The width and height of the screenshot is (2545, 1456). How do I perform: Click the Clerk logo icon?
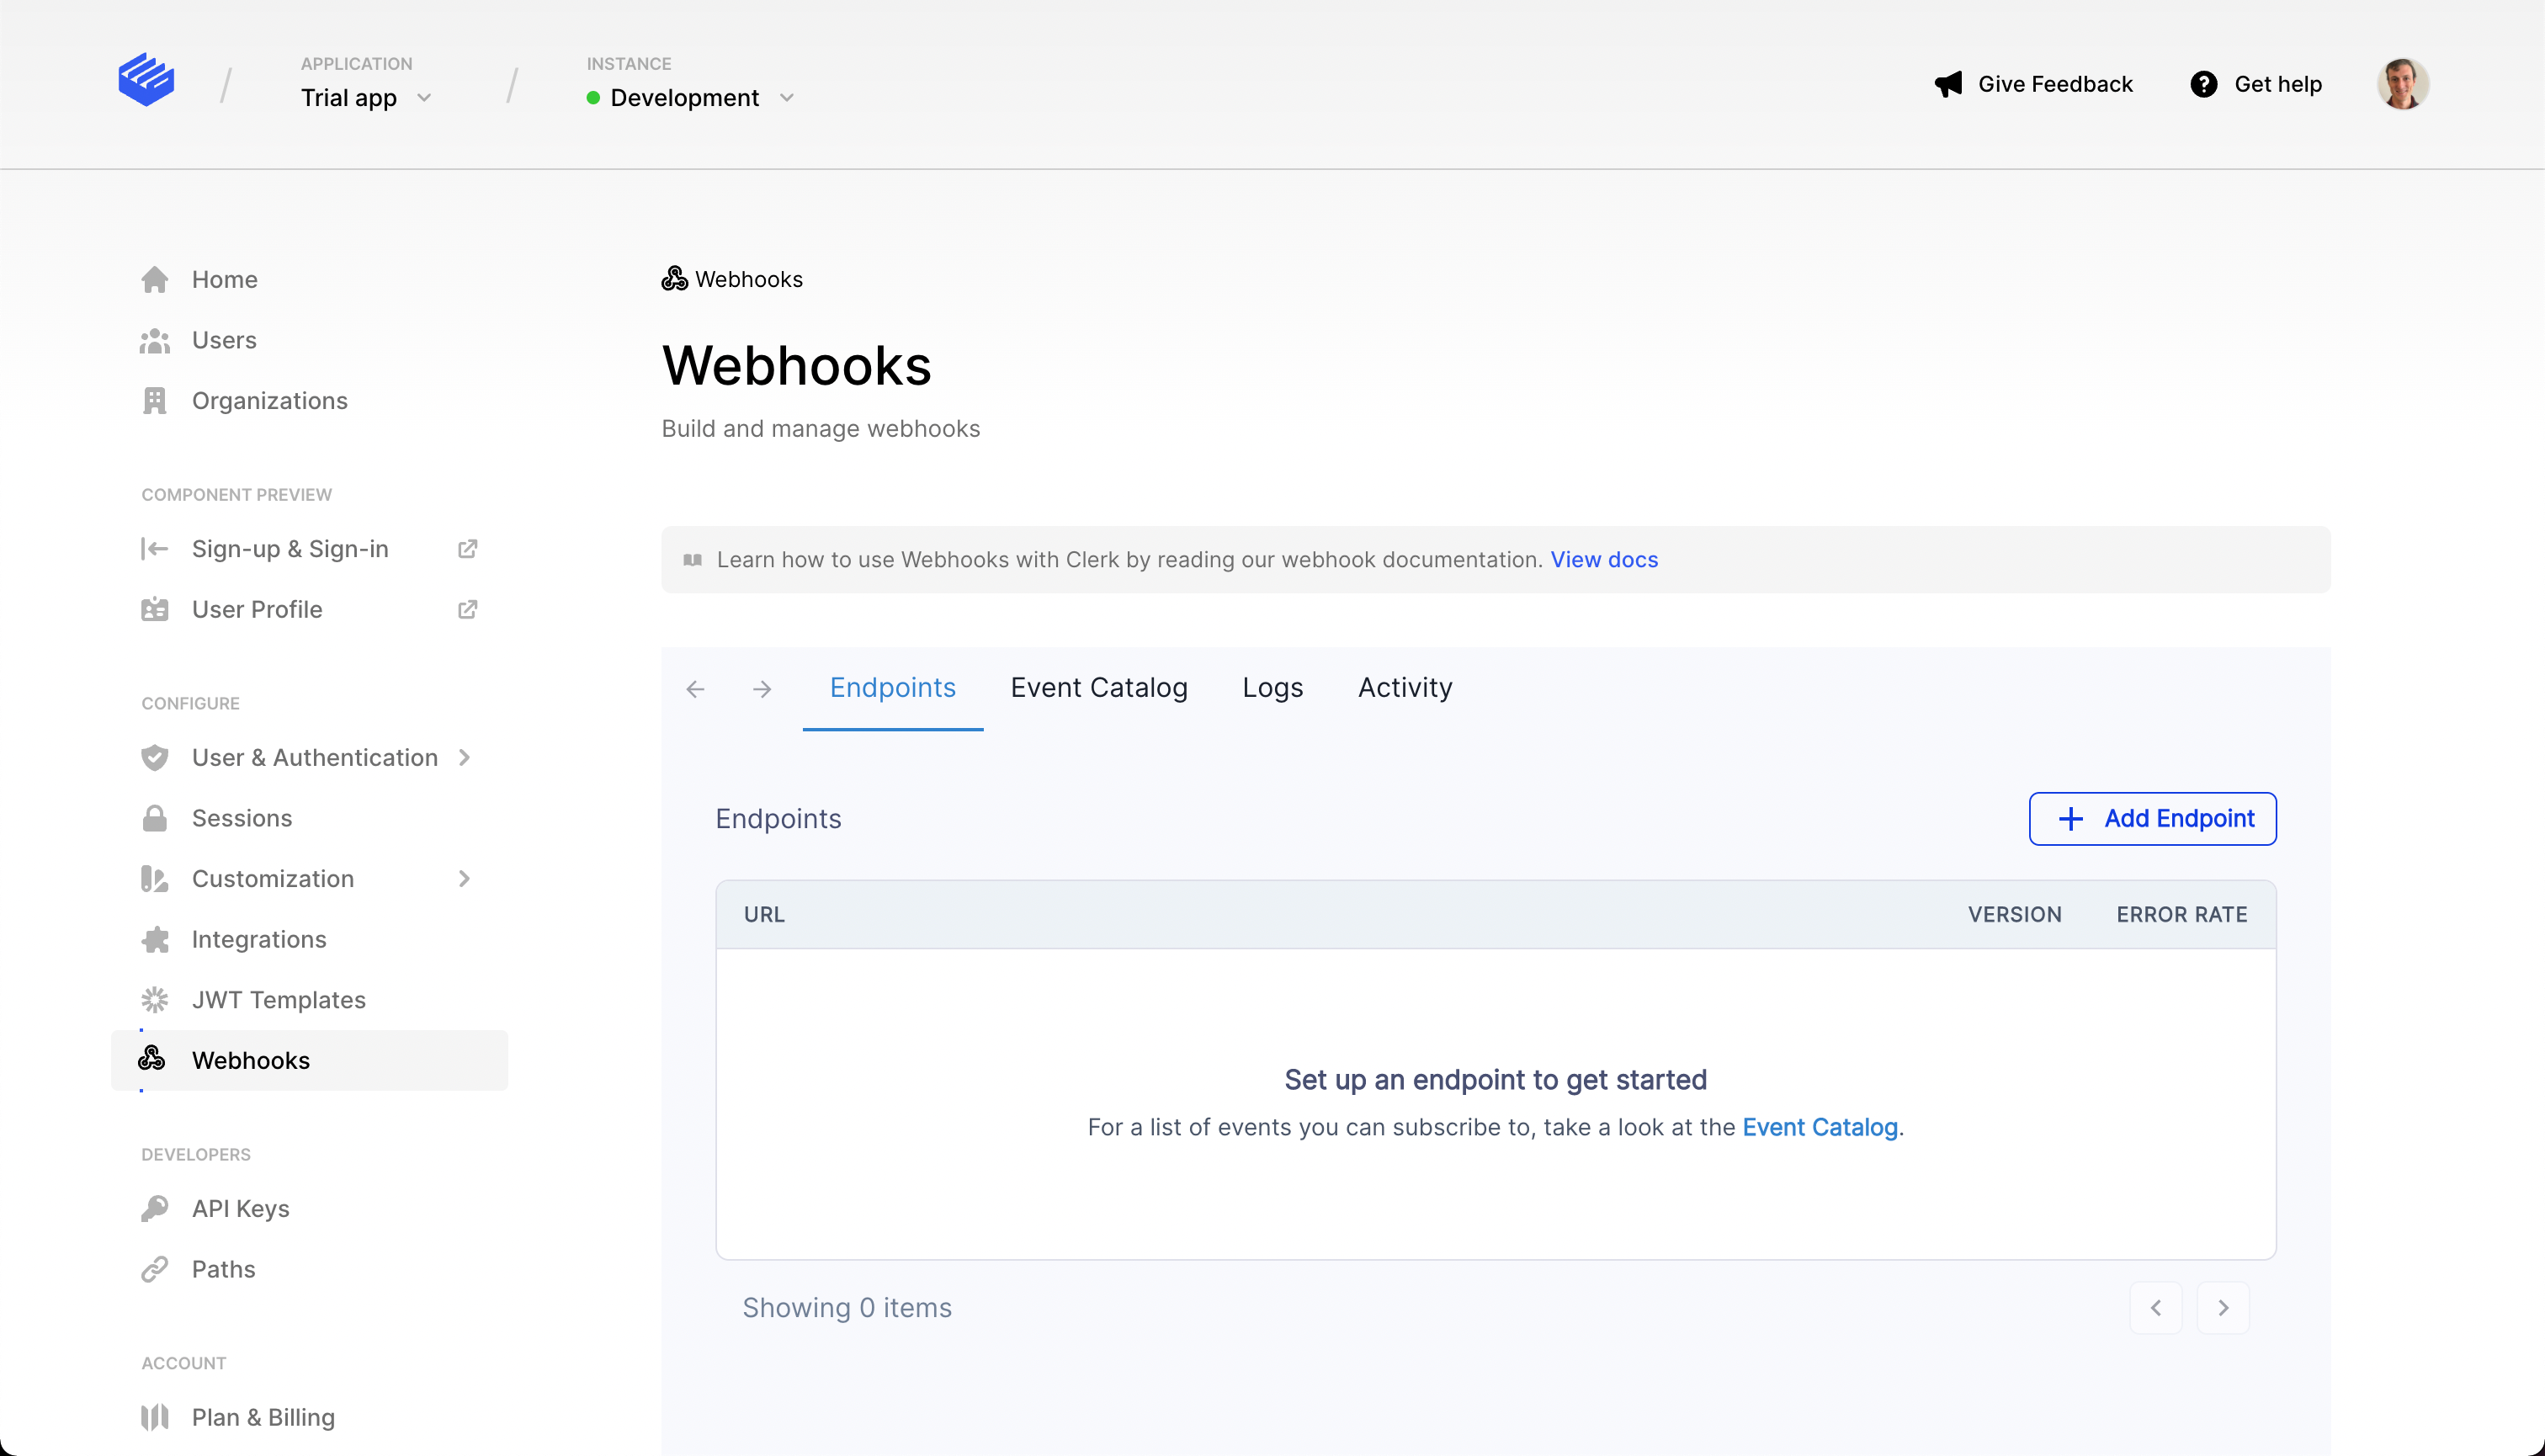tap(146, 80)
